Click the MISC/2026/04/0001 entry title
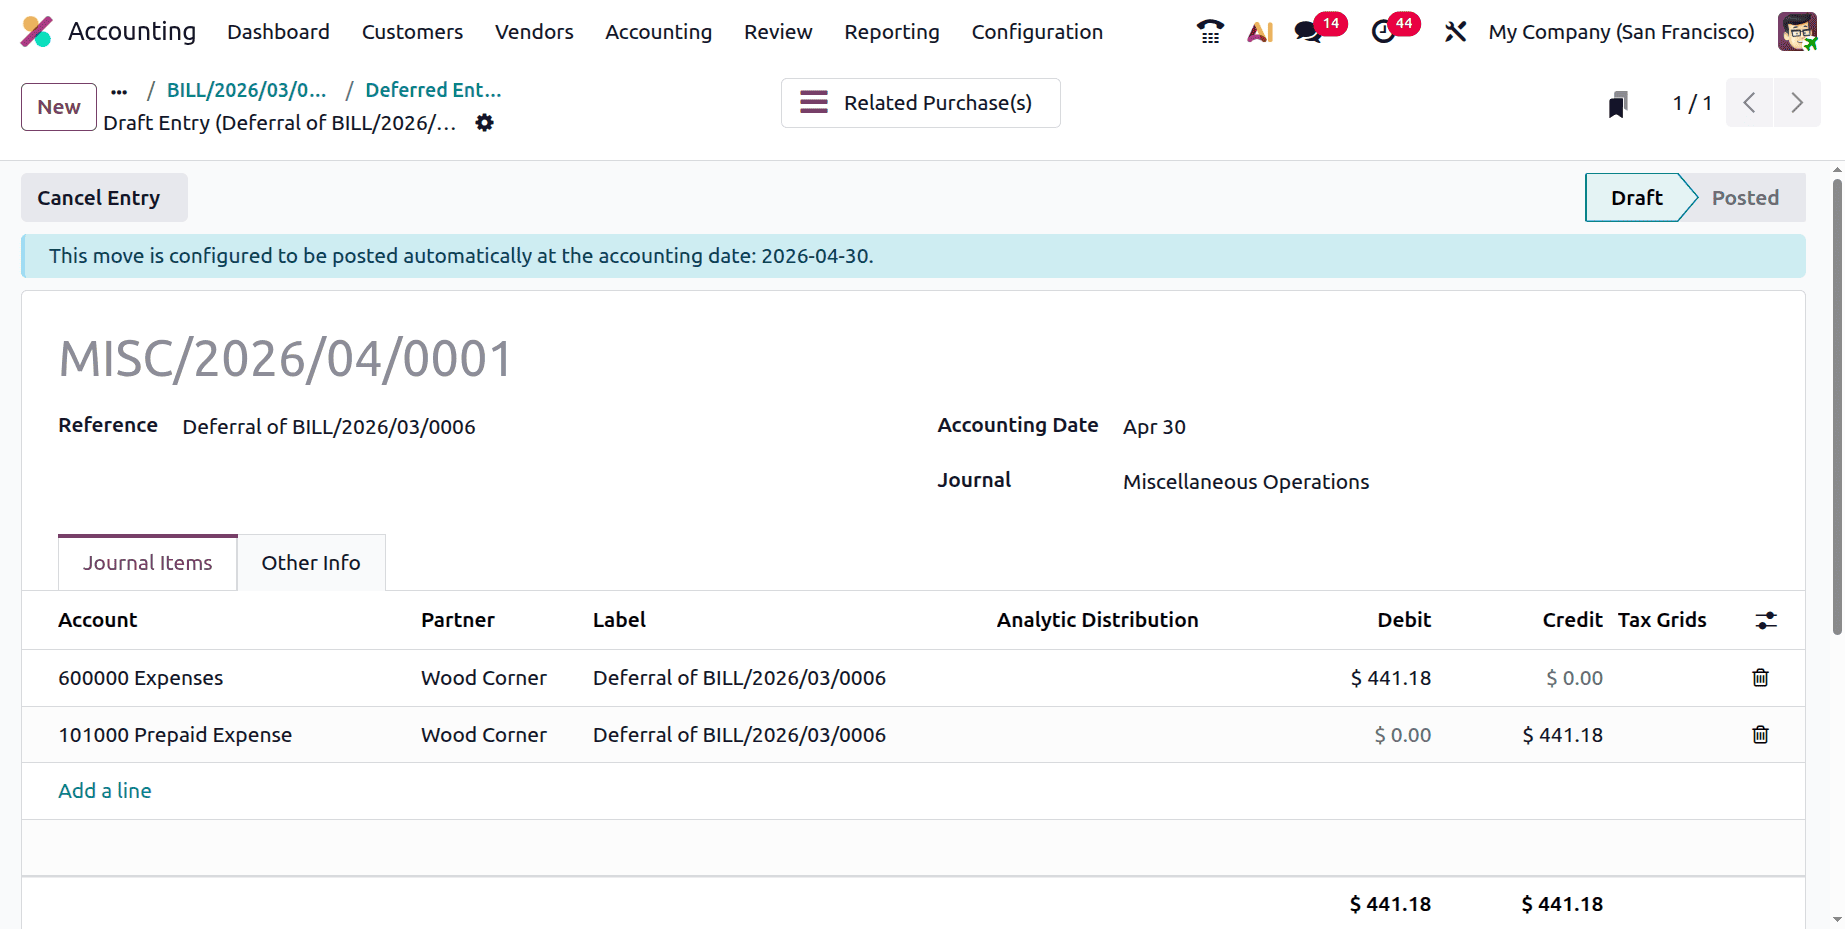This screenshot has height=929, width=1845. coord(286,359)
